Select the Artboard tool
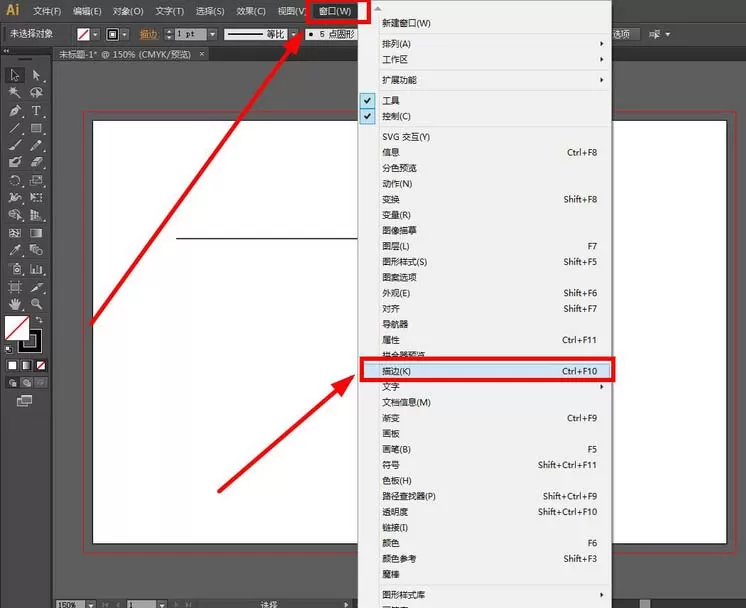The height and width of the screenshot is (608, 746). point(15,287)
